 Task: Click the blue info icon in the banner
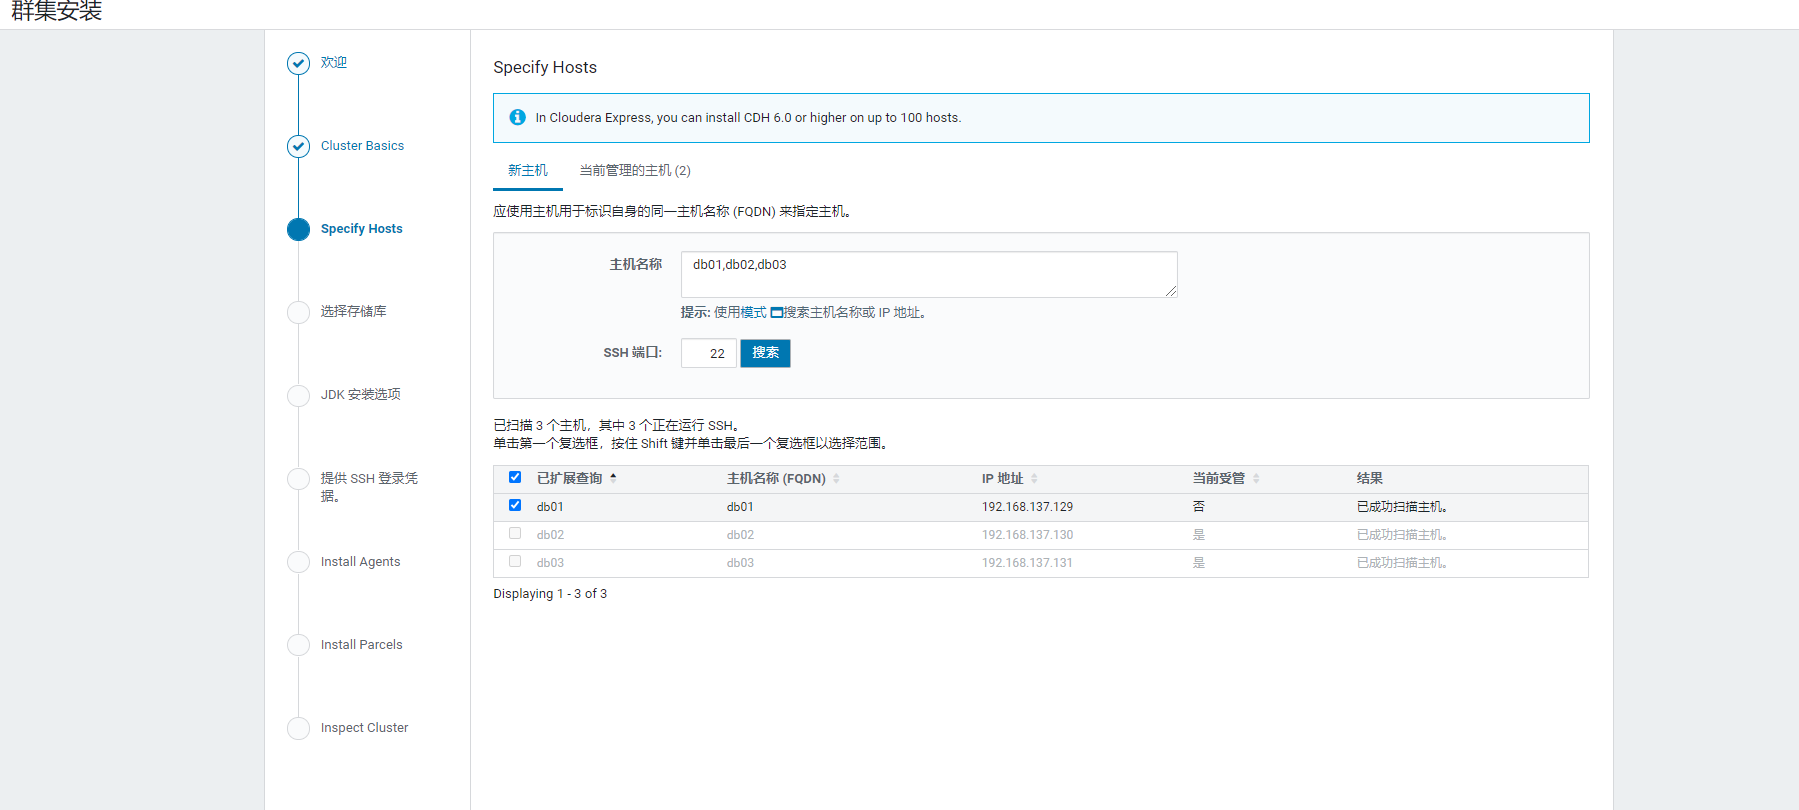coord(517,117)
